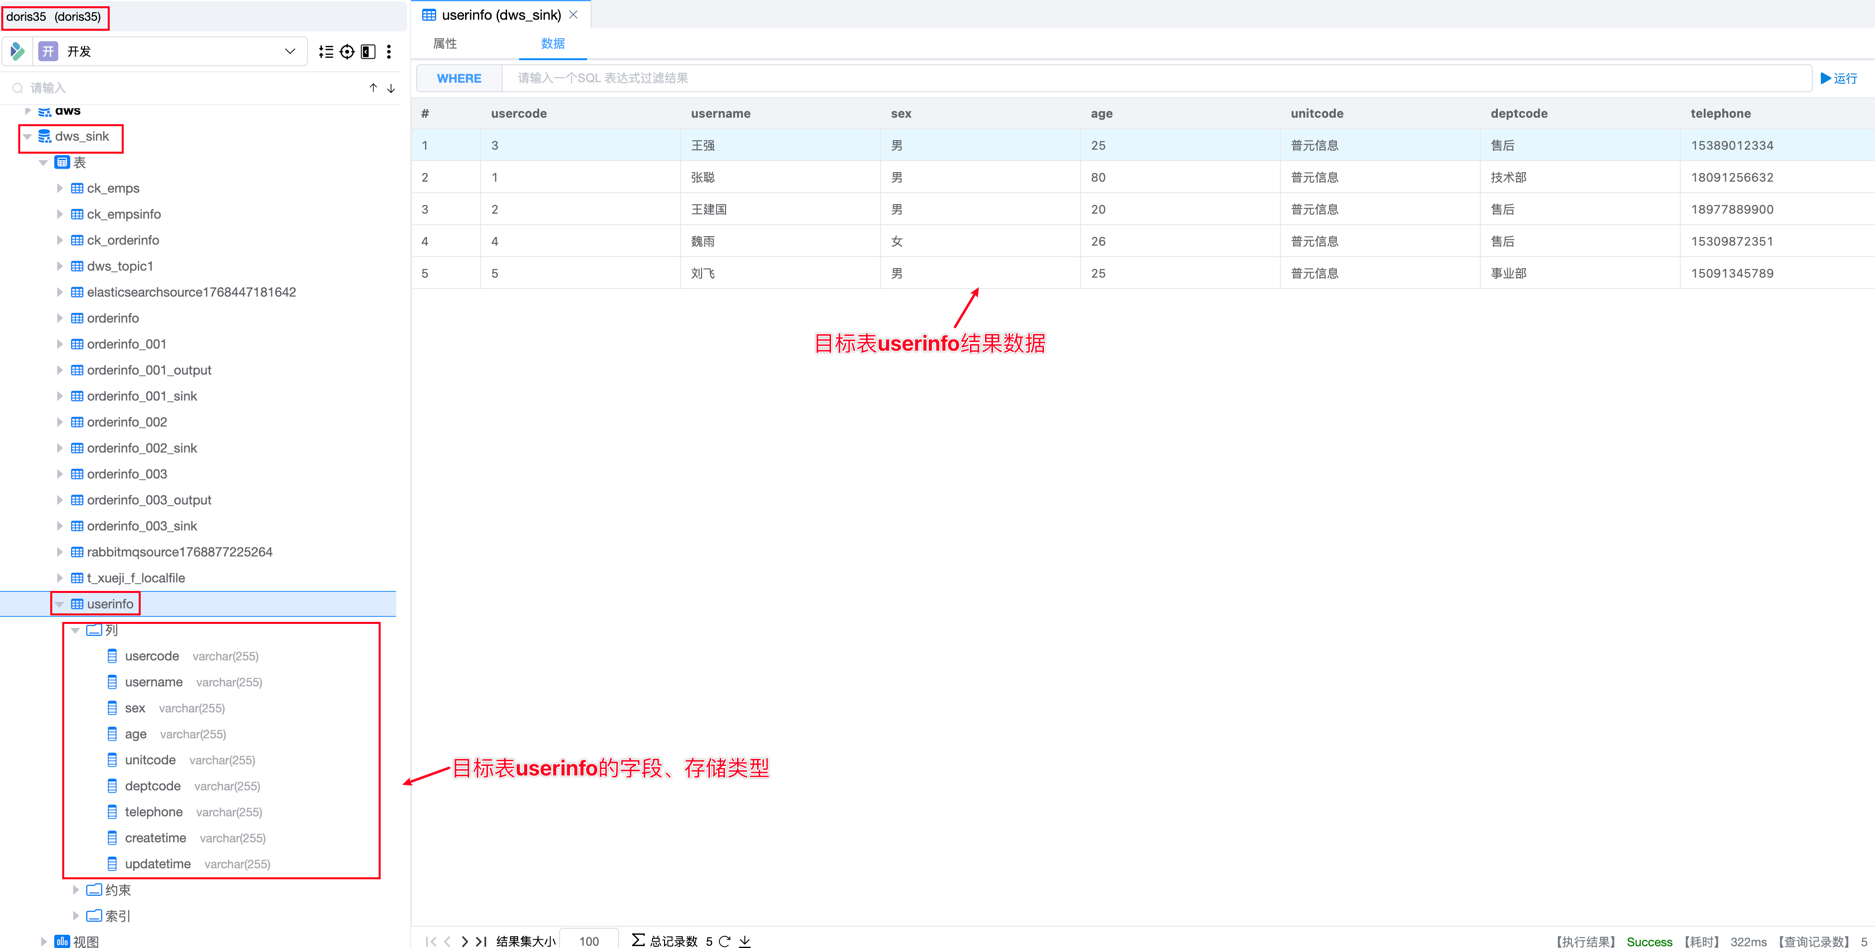Screen dimensions: 1875x948
Task: Click the tree list expand icon
Action: pos(326,52)
